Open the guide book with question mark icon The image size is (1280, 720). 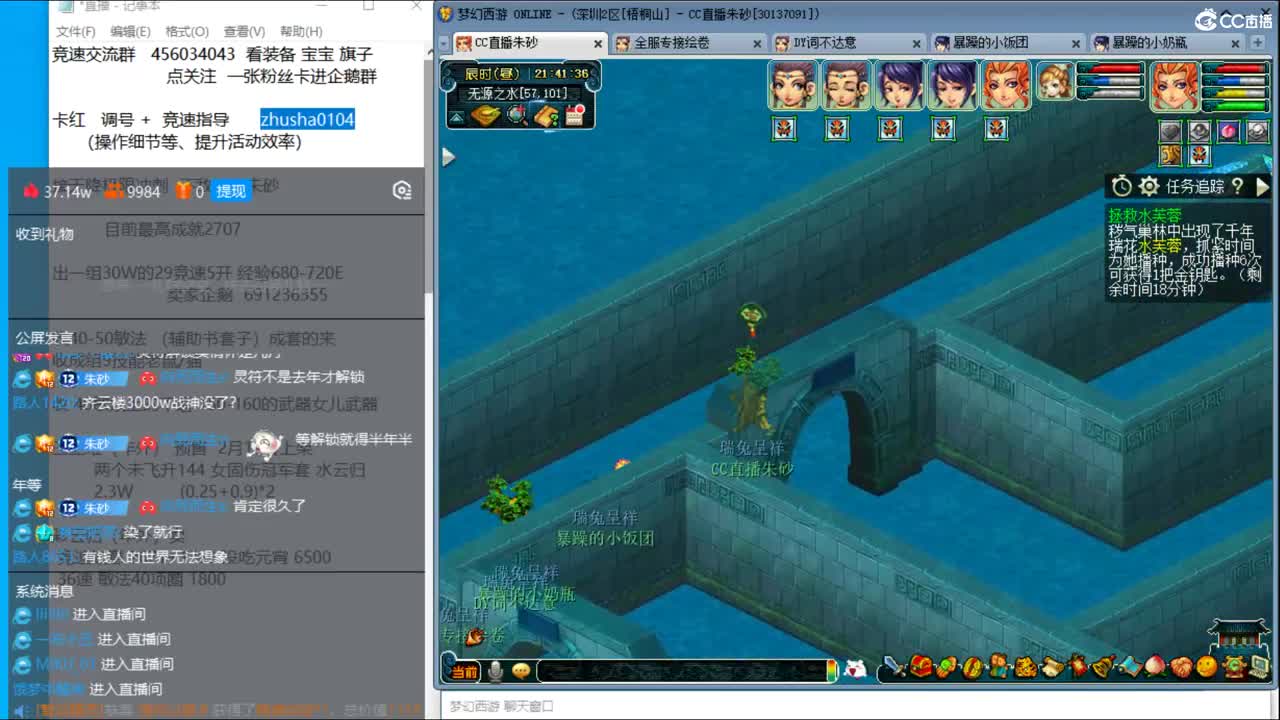(546, 116)
